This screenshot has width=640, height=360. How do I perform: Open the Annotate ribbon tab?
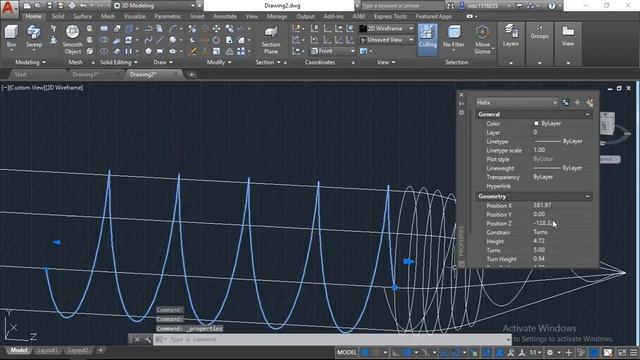click(225, 16)
